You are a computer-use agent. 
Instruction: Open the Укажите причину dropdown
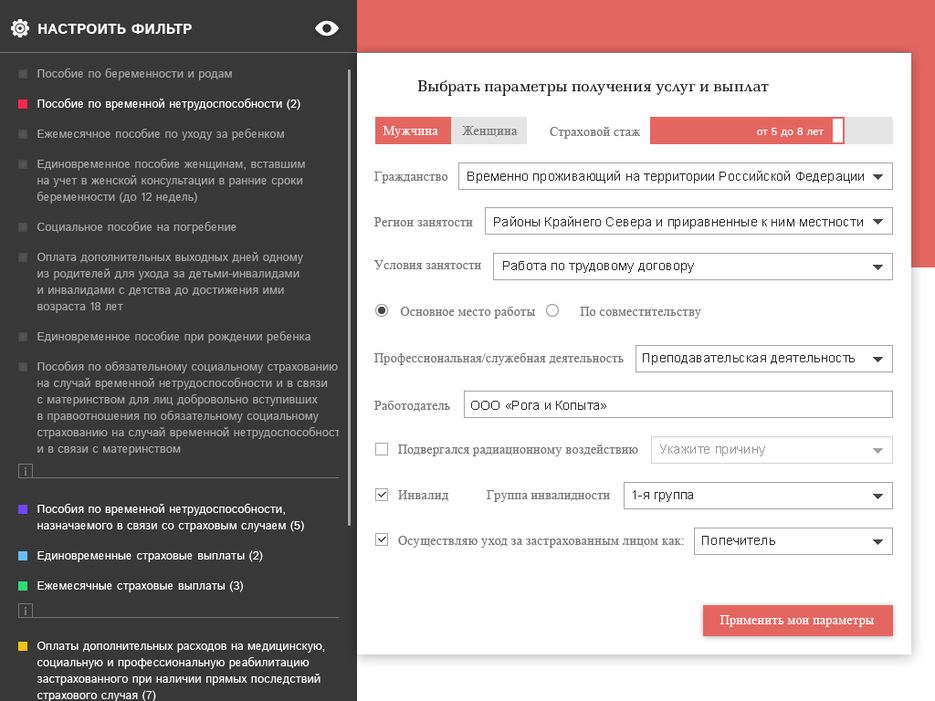[772, 450]
